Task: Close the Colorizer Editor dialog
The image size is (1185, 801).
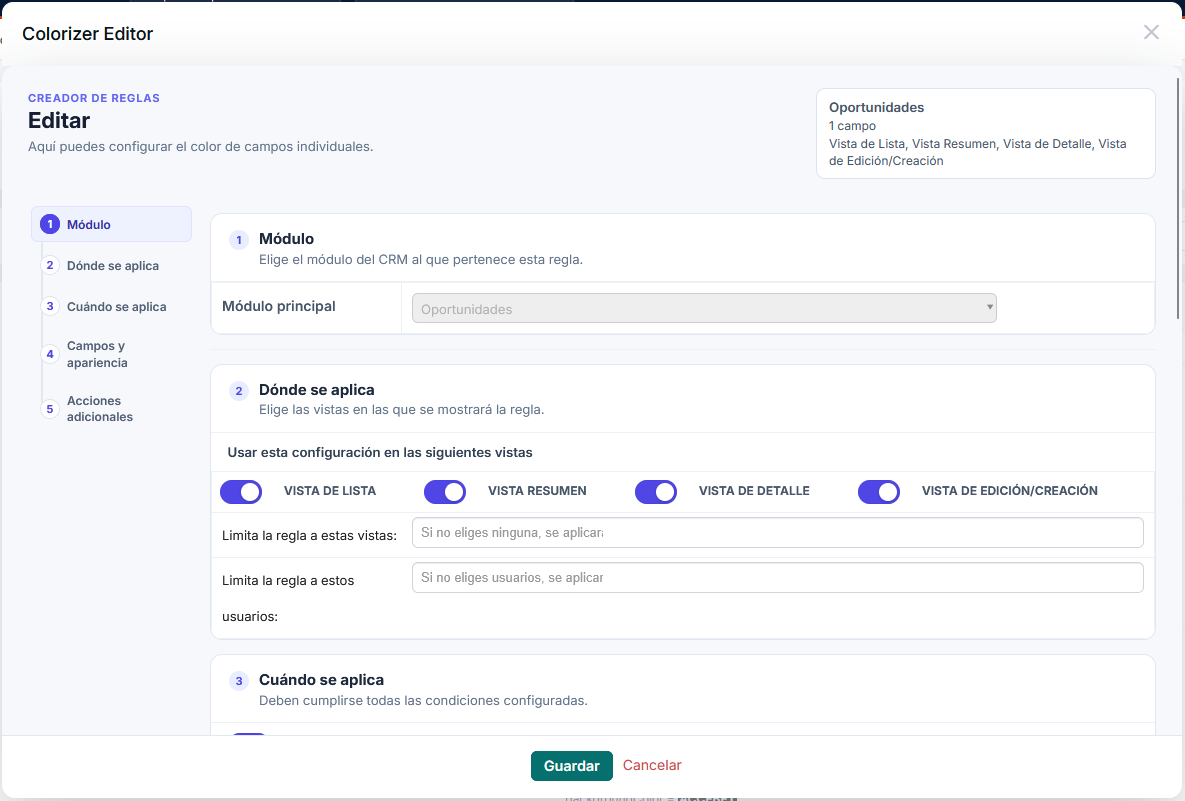Action: (1151, 32)
